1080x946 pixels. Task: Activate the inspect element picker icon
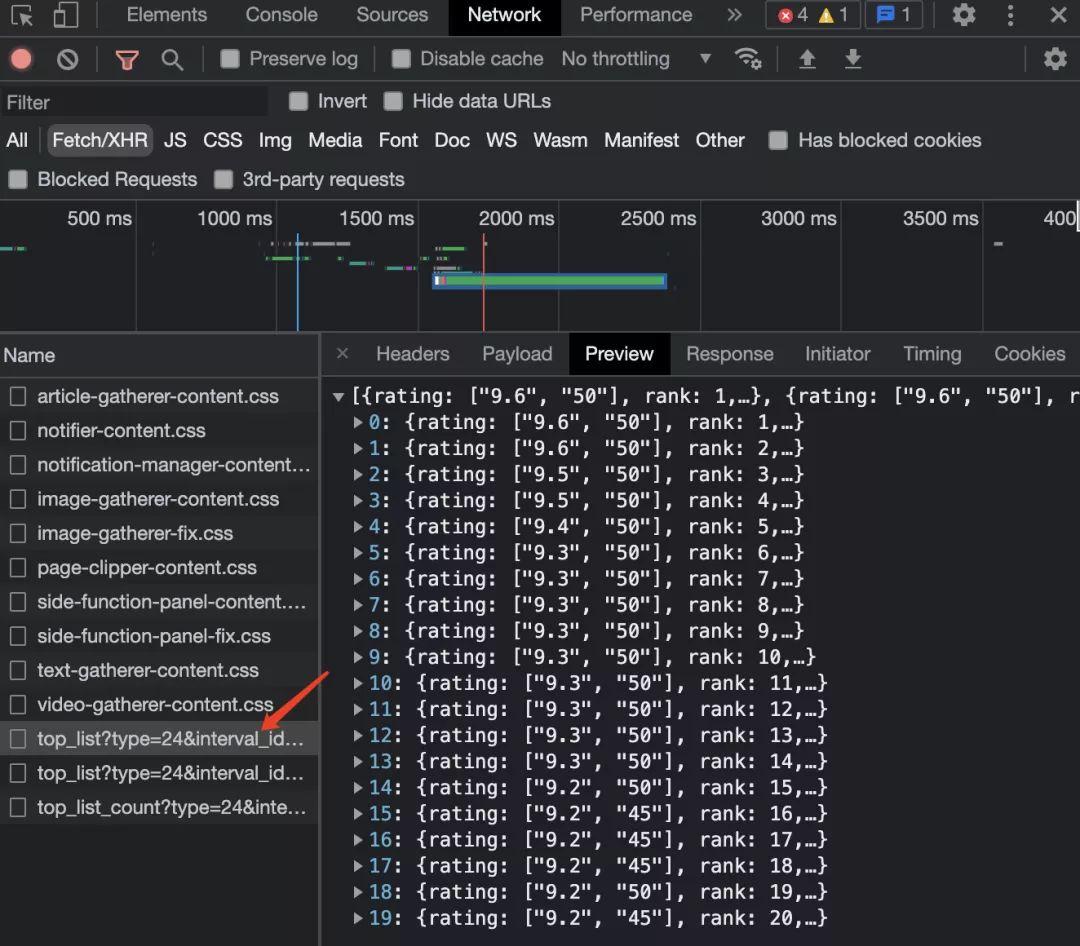[x=22, y=15]
